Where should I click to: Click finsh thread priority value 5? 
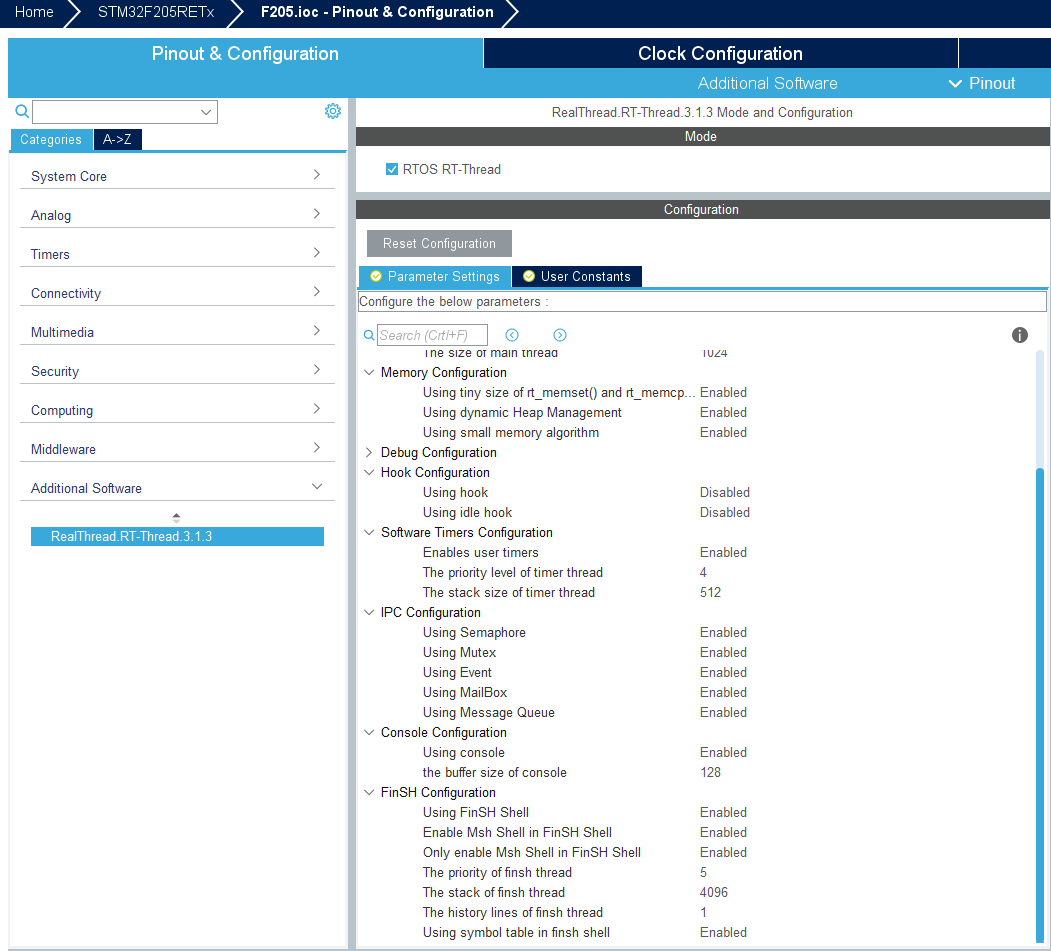[x=703, y=873]
